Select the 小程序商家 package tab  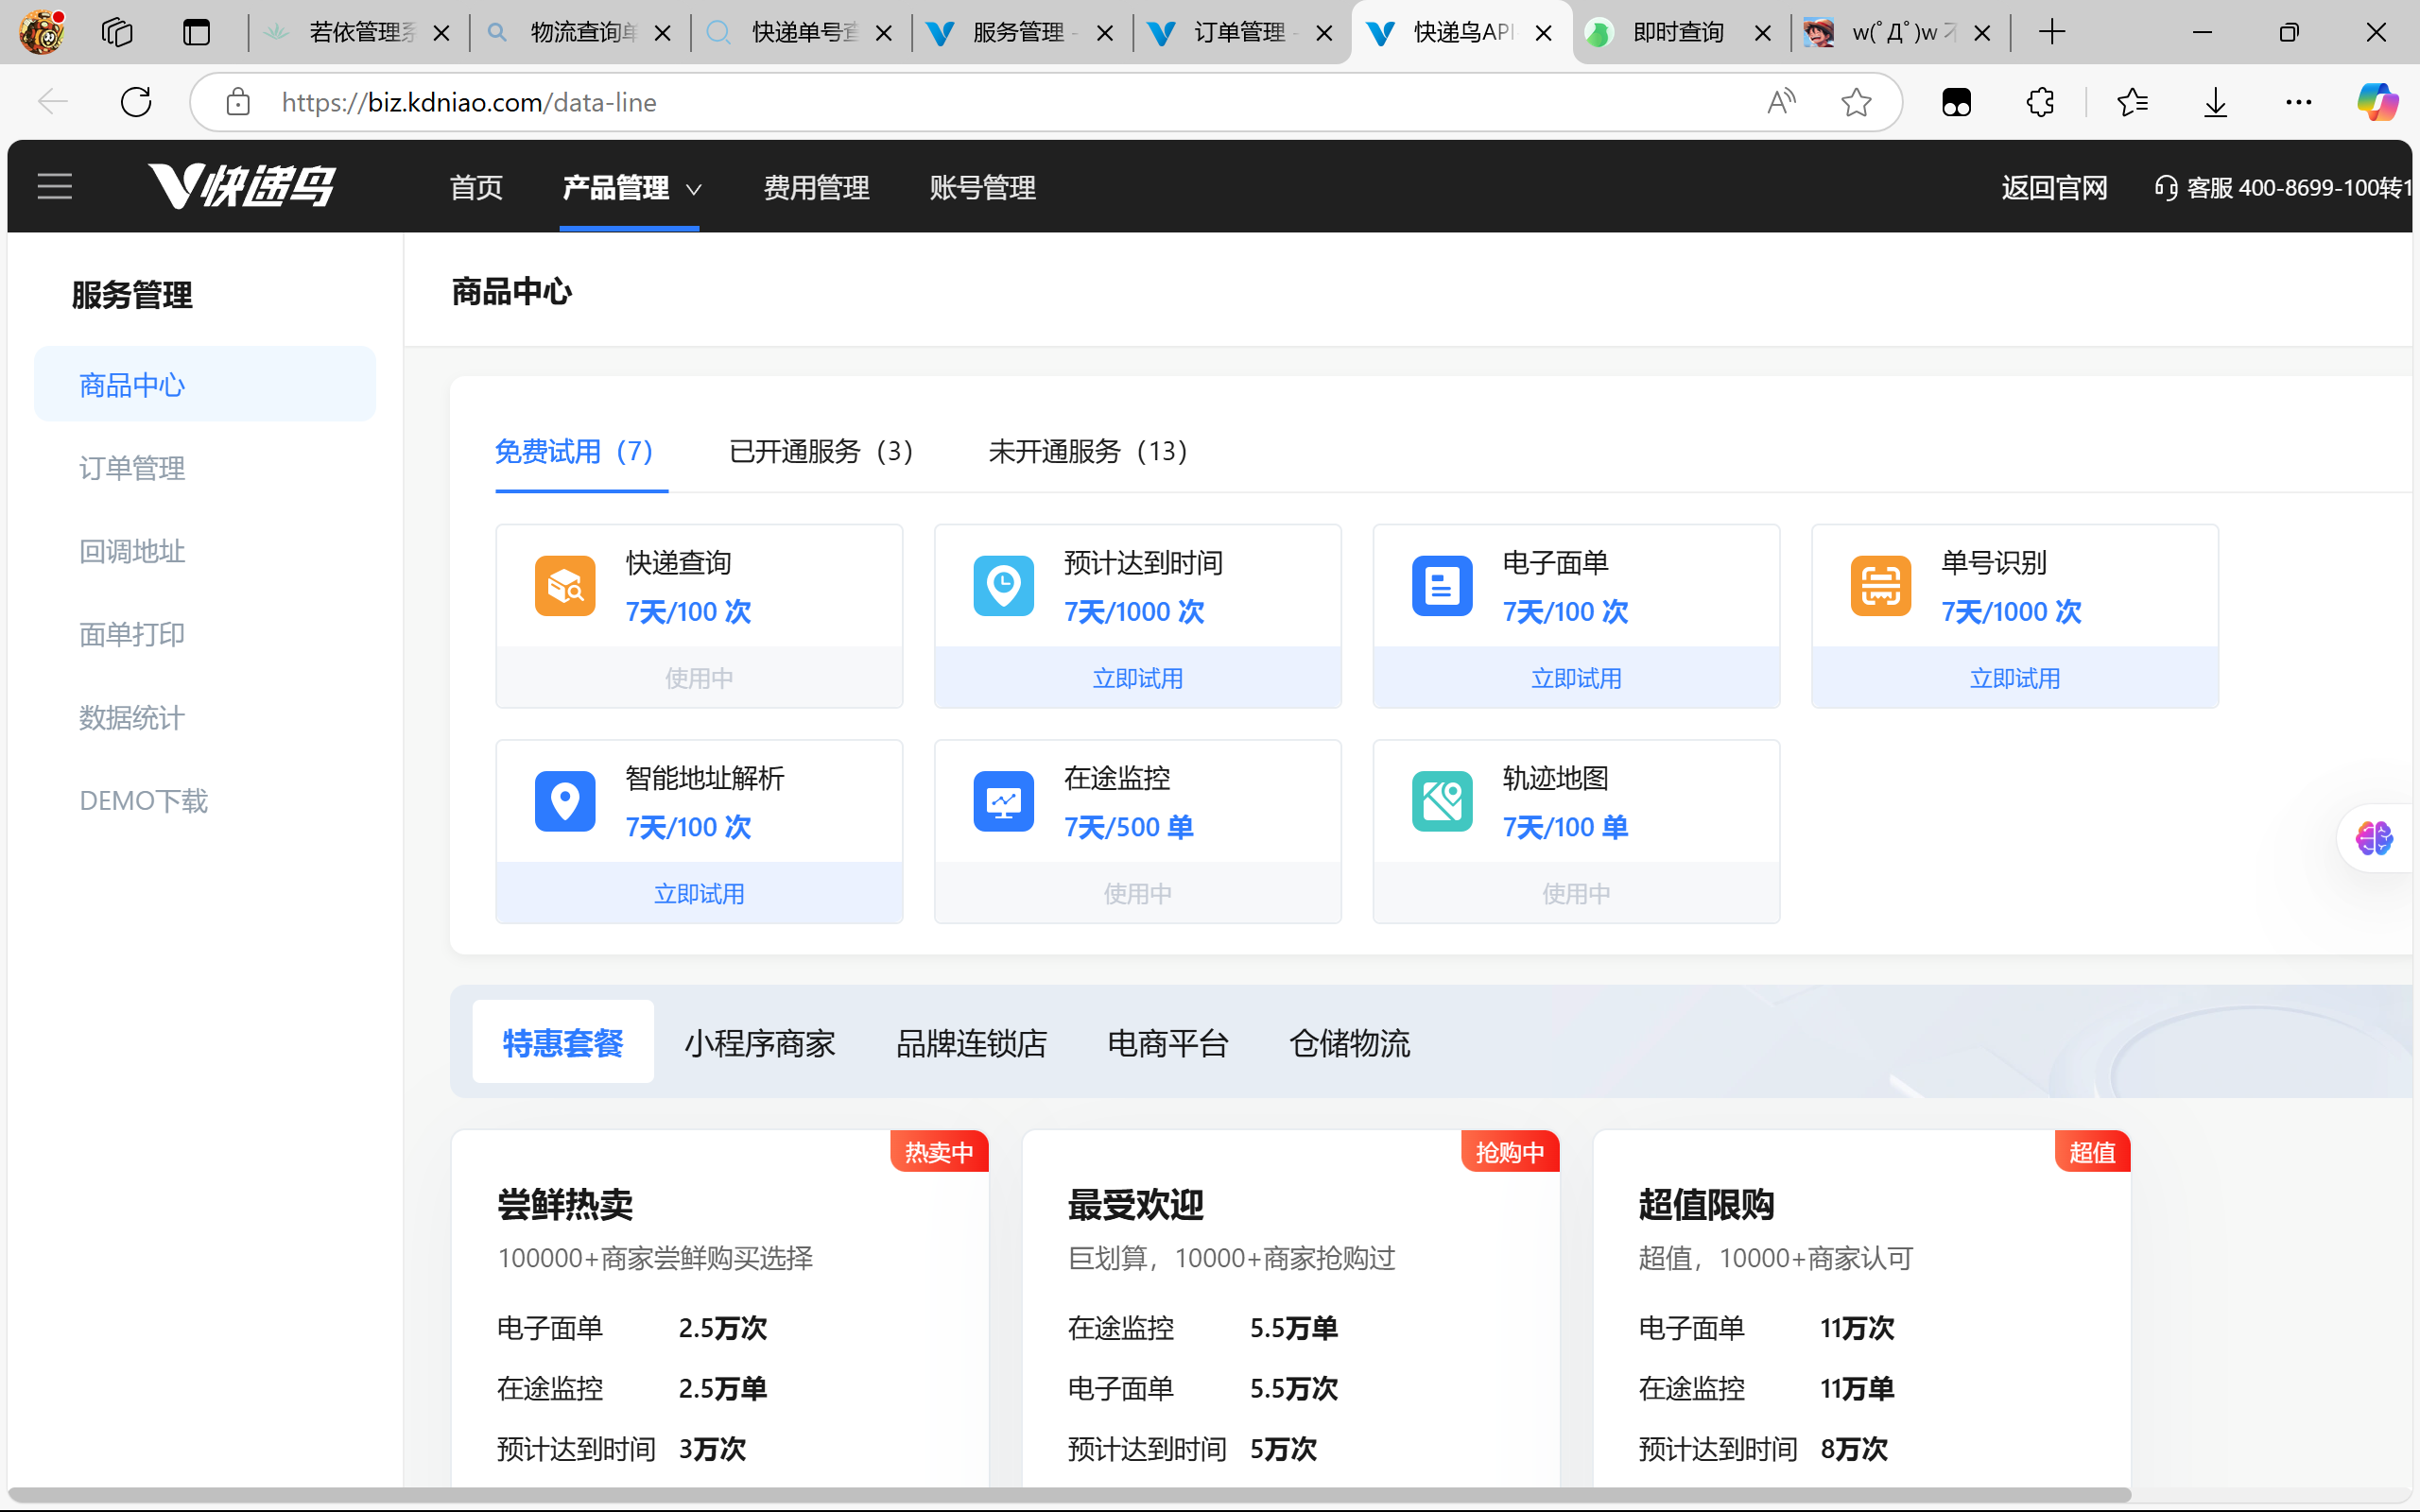[759, 1043]
